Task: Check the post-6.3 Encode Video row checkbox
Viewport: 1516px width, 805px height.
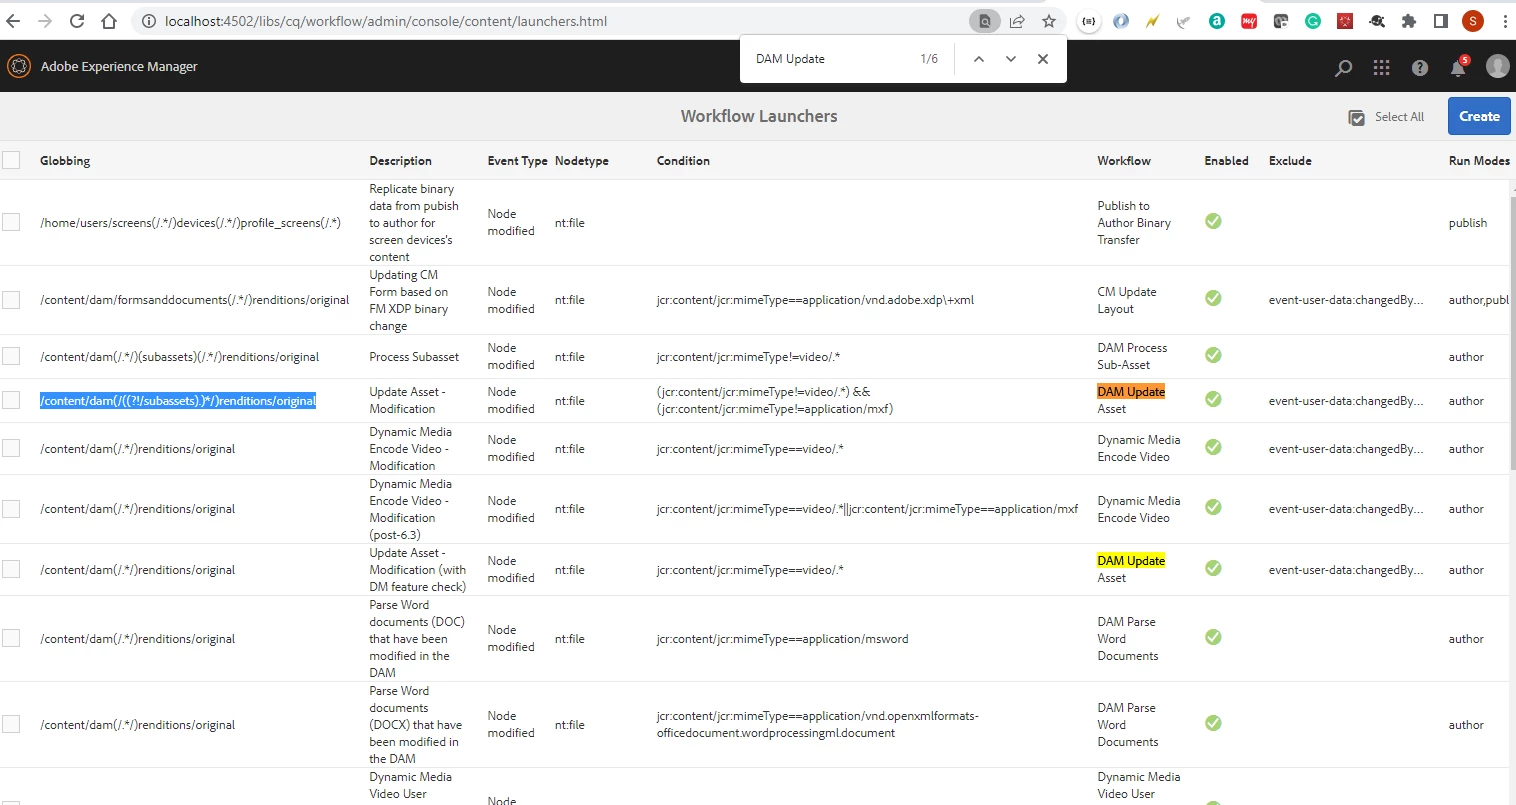Action: tap(11, 508)
